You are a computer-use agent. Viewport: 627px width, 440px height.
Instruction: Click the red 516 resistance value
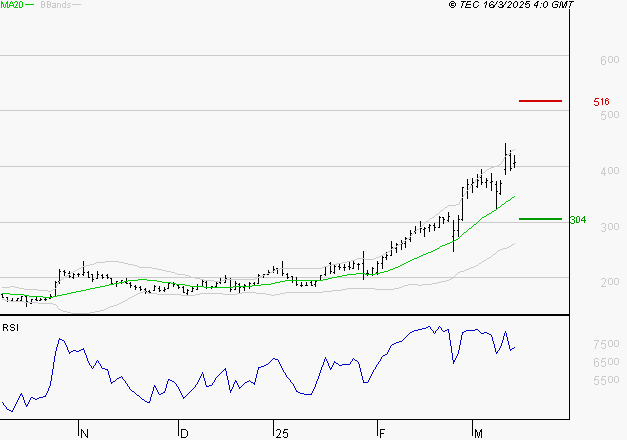(x=601, y=102)
